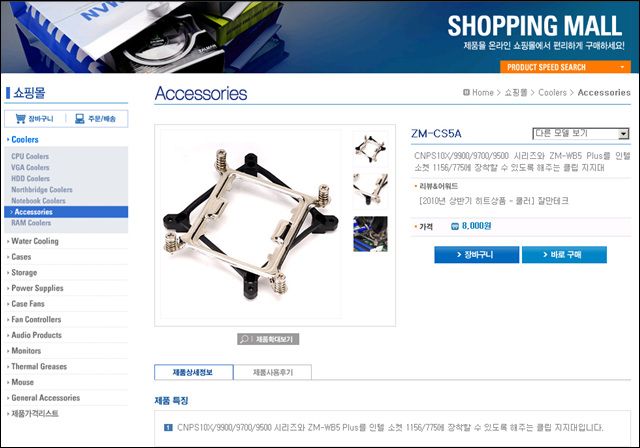
Task: Click the order/delivery computer icon
Action: pos(80,119)
